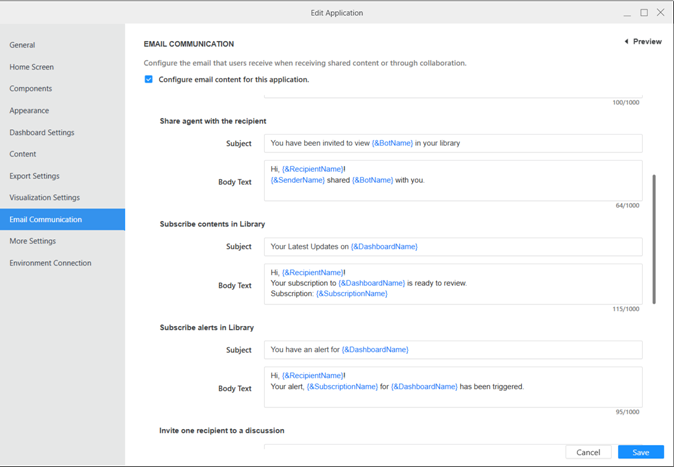
Task: Navigate to Export Settings
Action: point(35,176)
